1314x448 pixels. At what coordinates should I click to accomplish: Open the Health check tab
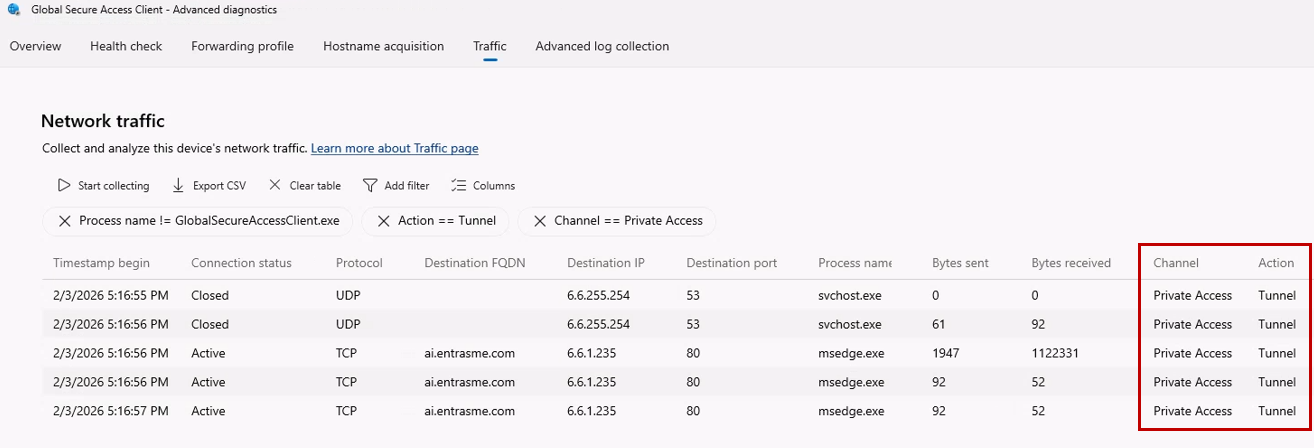(126, 46)
